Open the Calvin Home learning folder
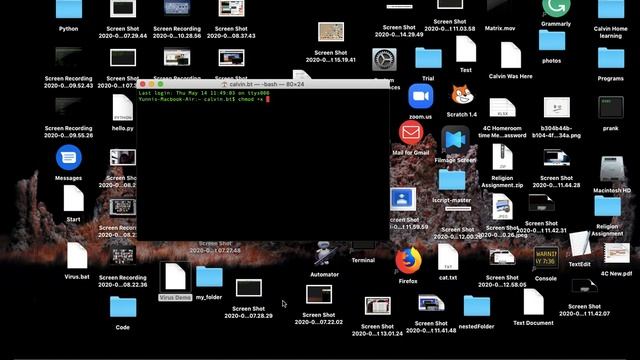The width and height of the screenshot is (640, 360). 611,9
